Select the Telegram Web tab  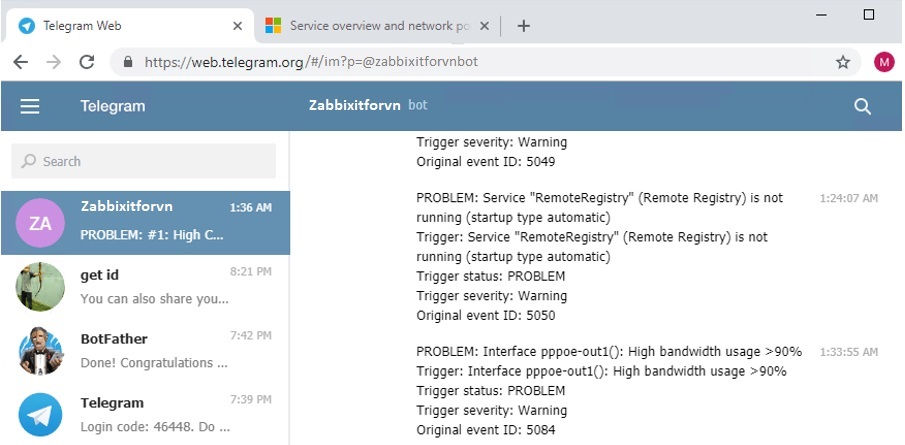[x=120, y=26]
